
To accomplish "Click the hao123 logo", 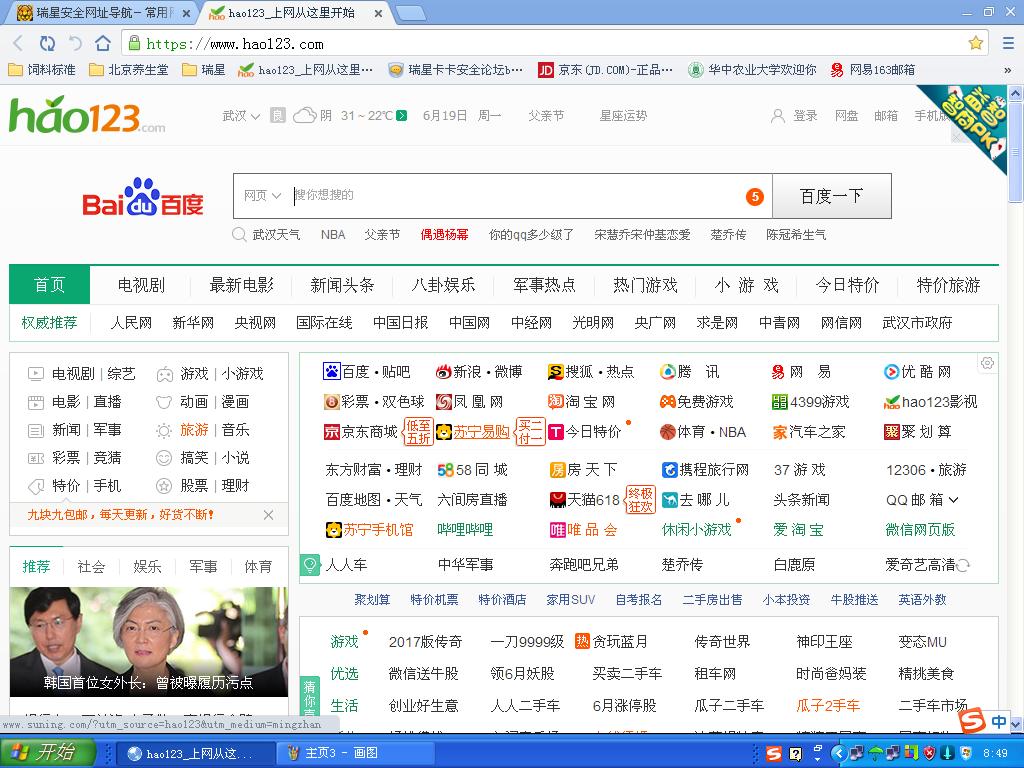I will click(x=87, y=116).
